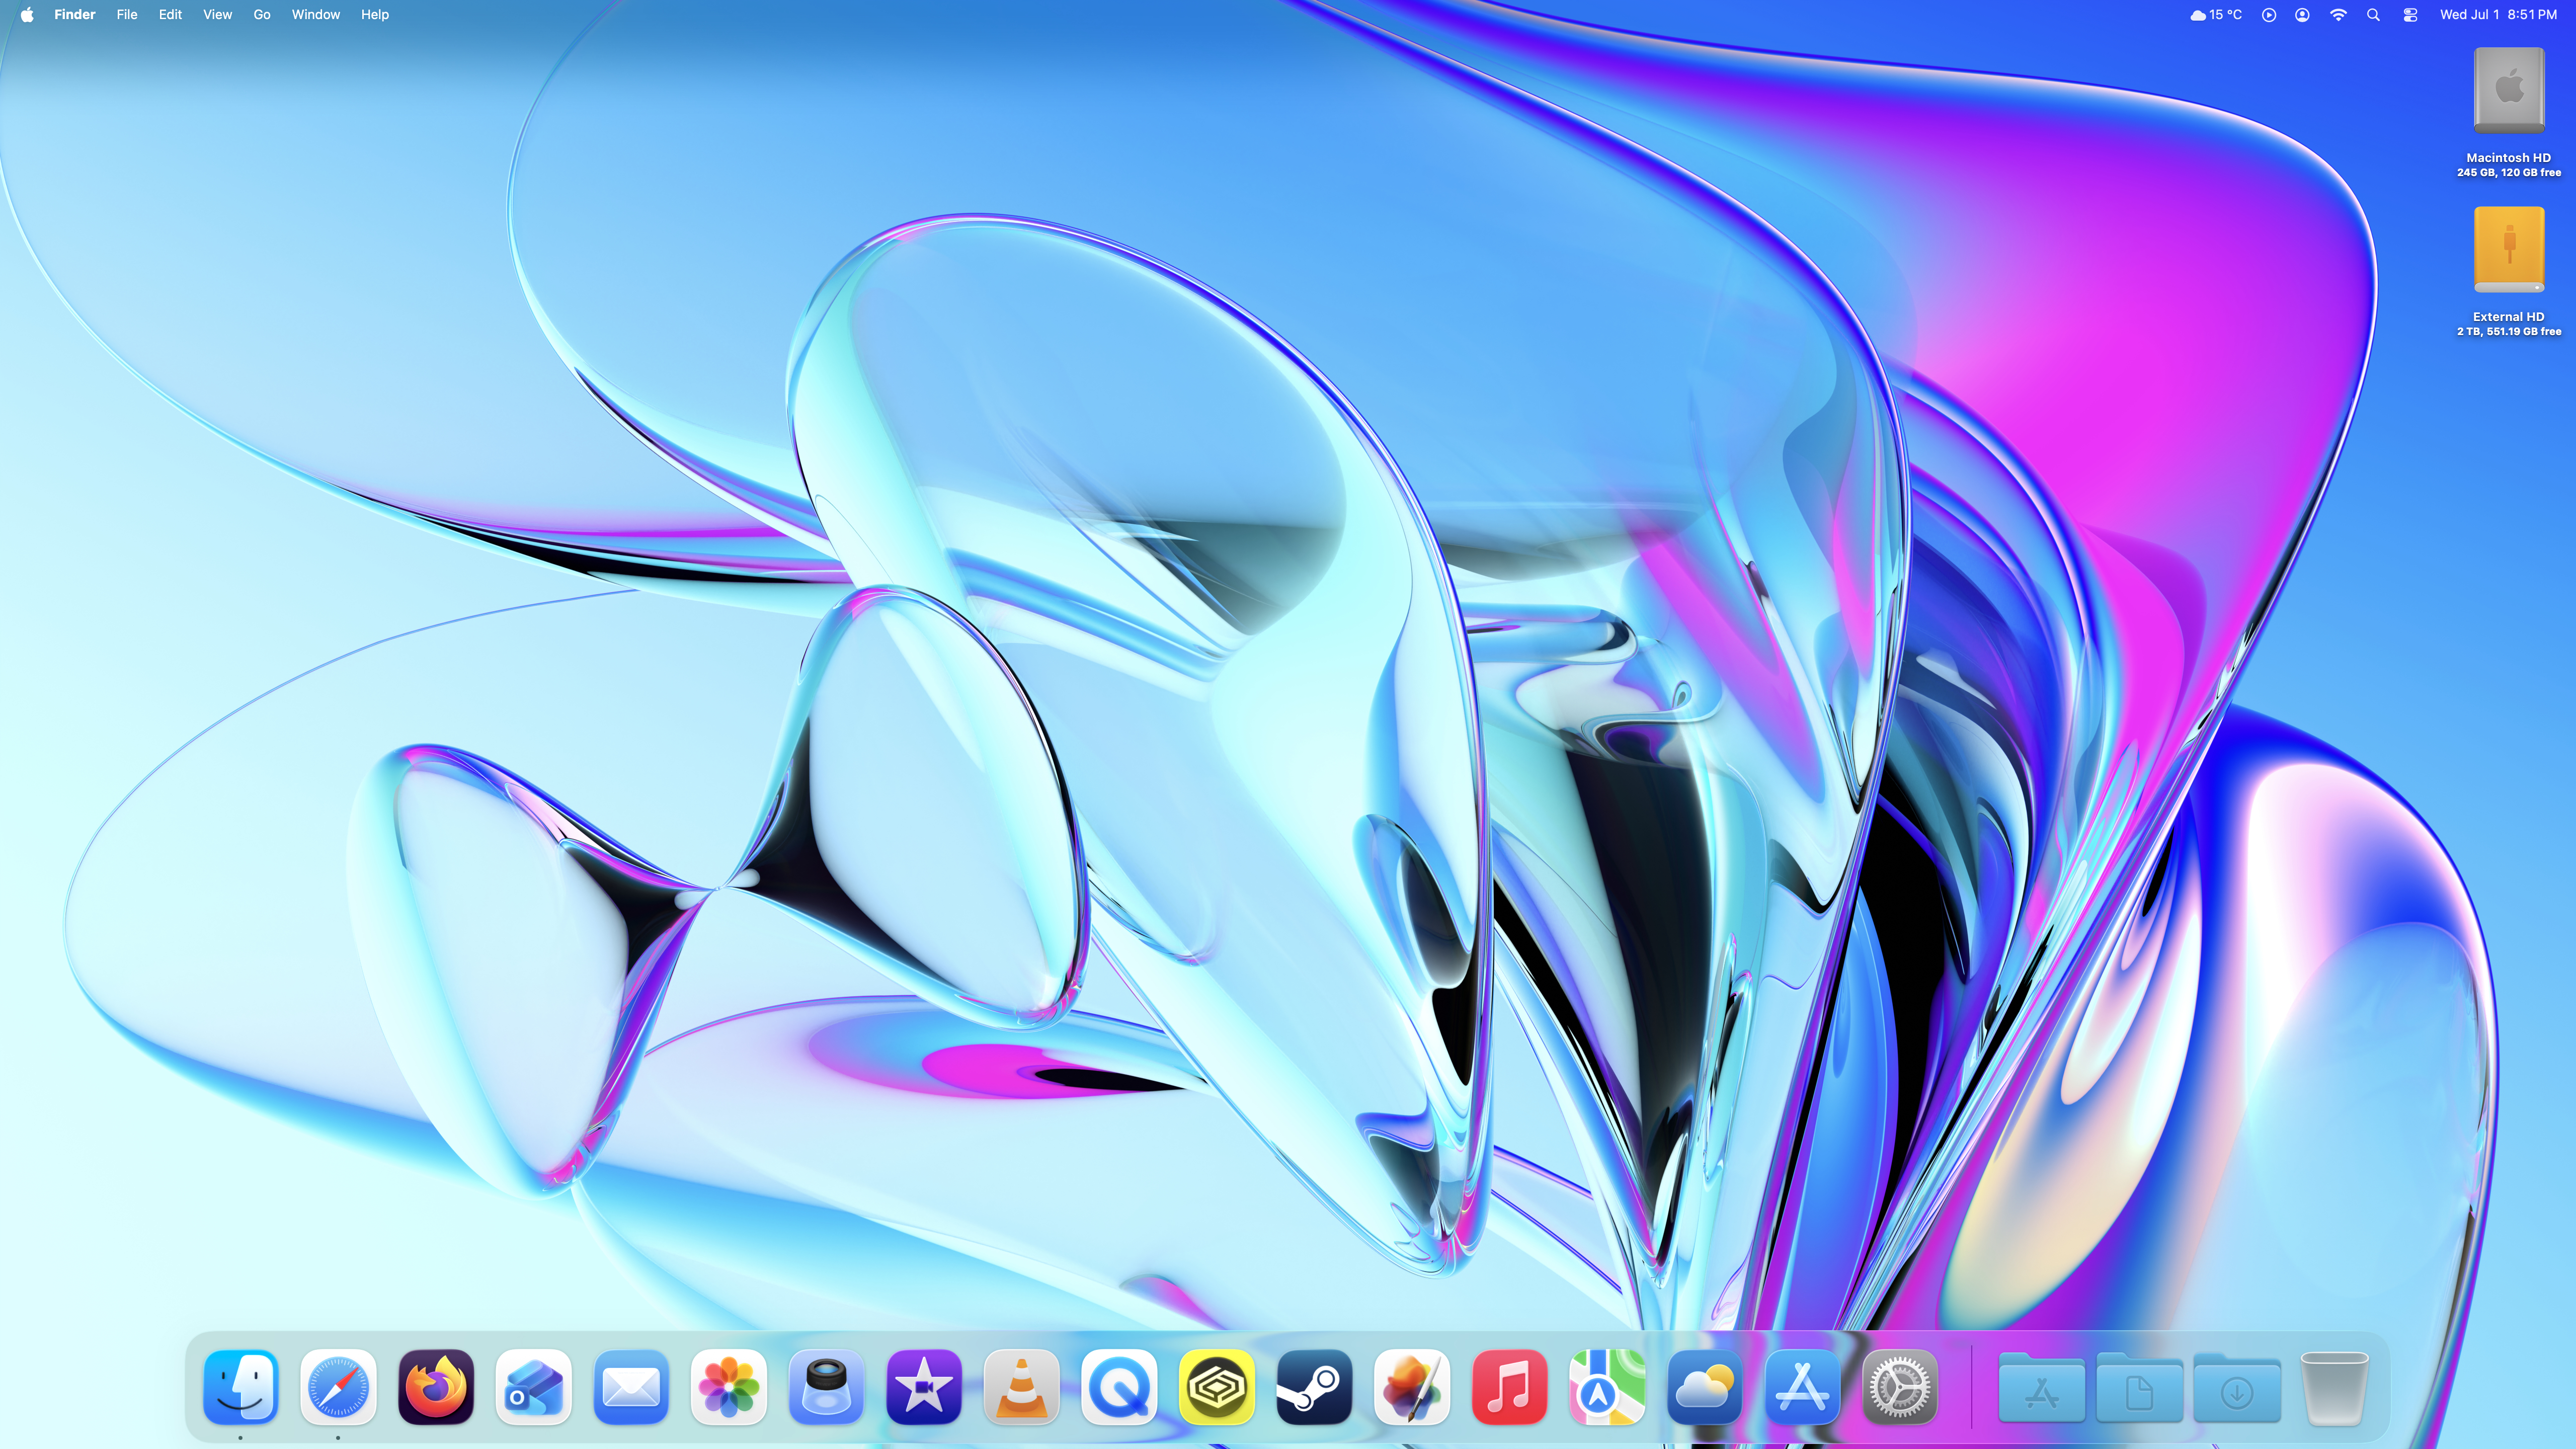Launch Safari from the Dock

click(338, 1387)
